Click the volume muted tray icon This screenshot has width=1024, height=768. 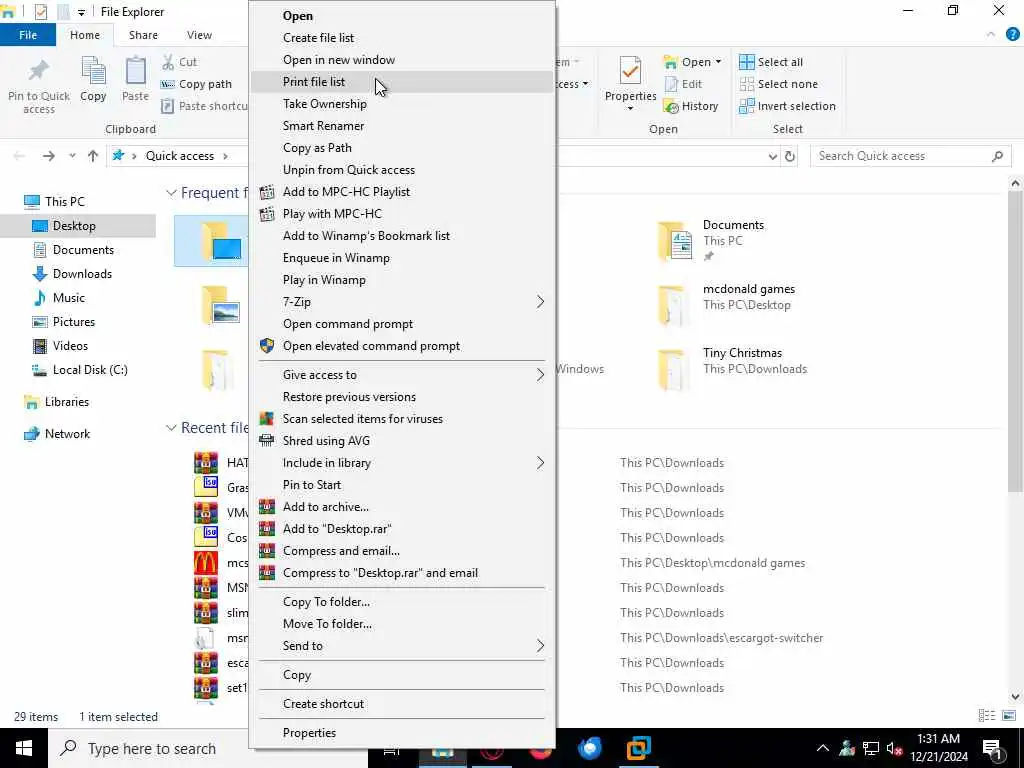tap(895, 748)
